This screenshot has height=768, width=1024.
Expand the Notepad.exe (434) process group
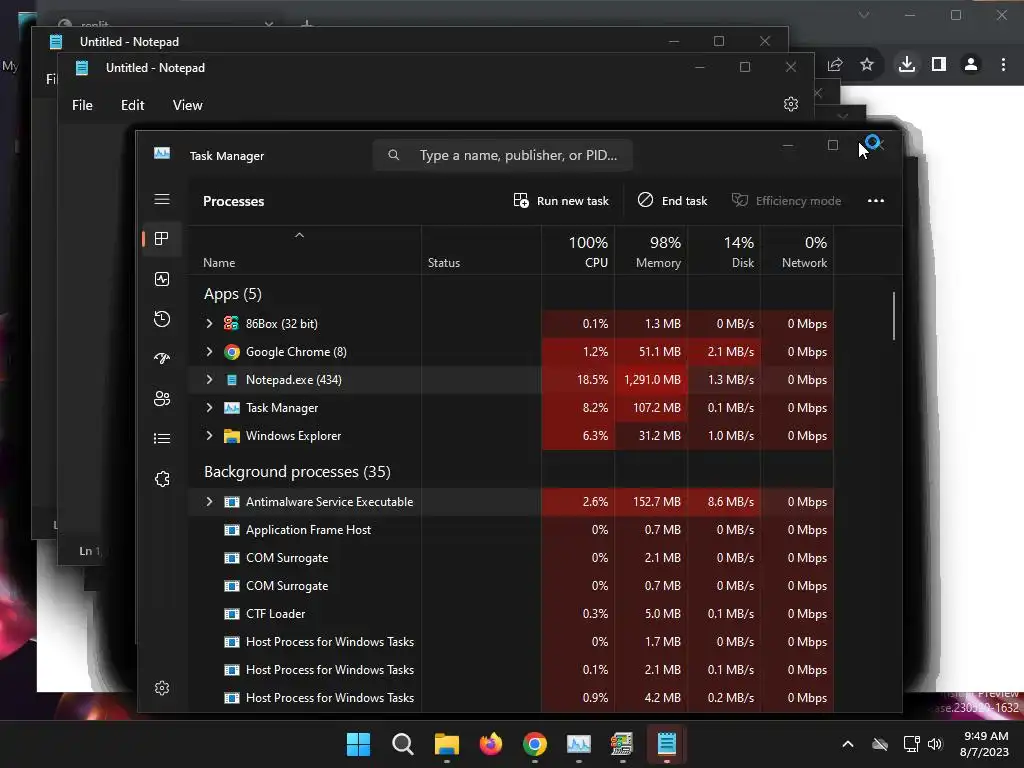point(209,379)
